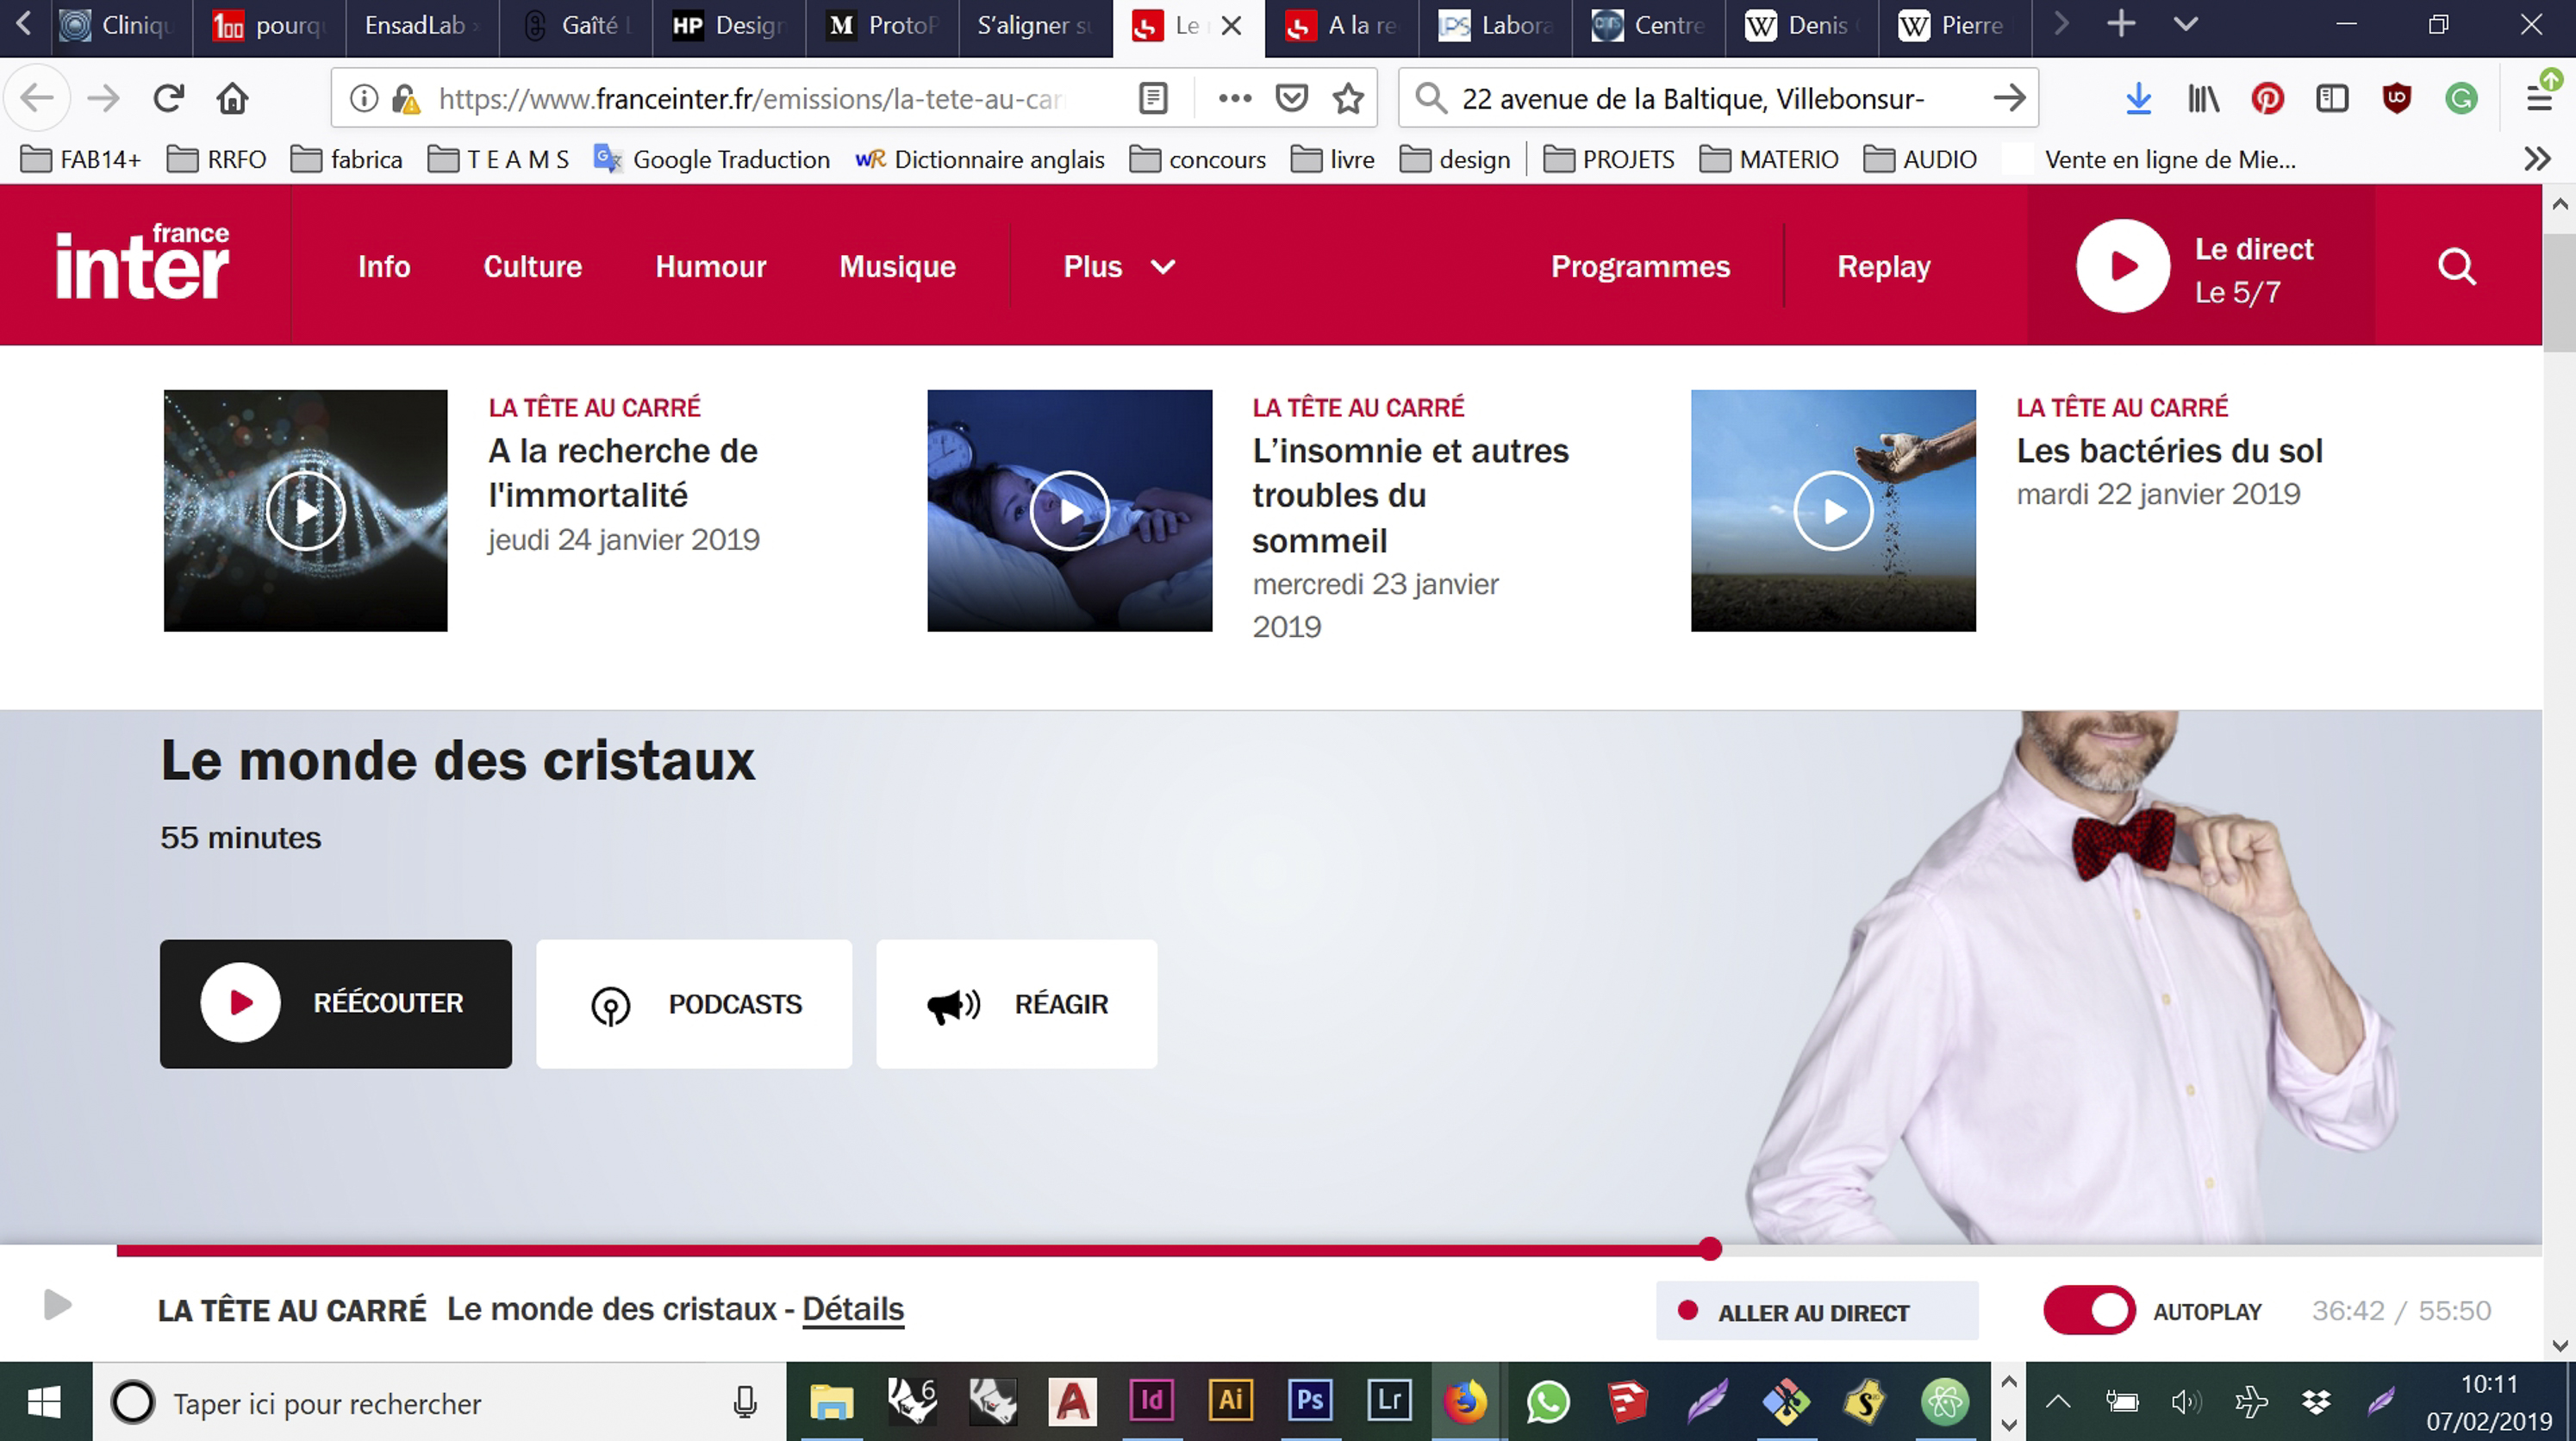2576x1441 pixels.
Task: Click the Réécouter button
Action: click(x=335, y=1003)
